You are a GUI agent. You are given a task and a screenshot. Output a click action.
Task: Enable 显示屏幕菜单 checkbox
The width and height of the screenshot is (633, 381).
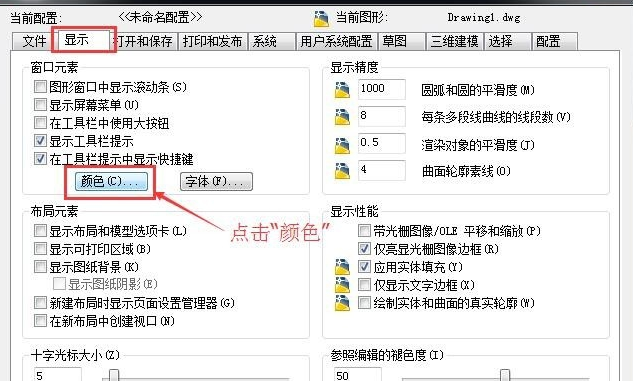click(x=40, y=105)
